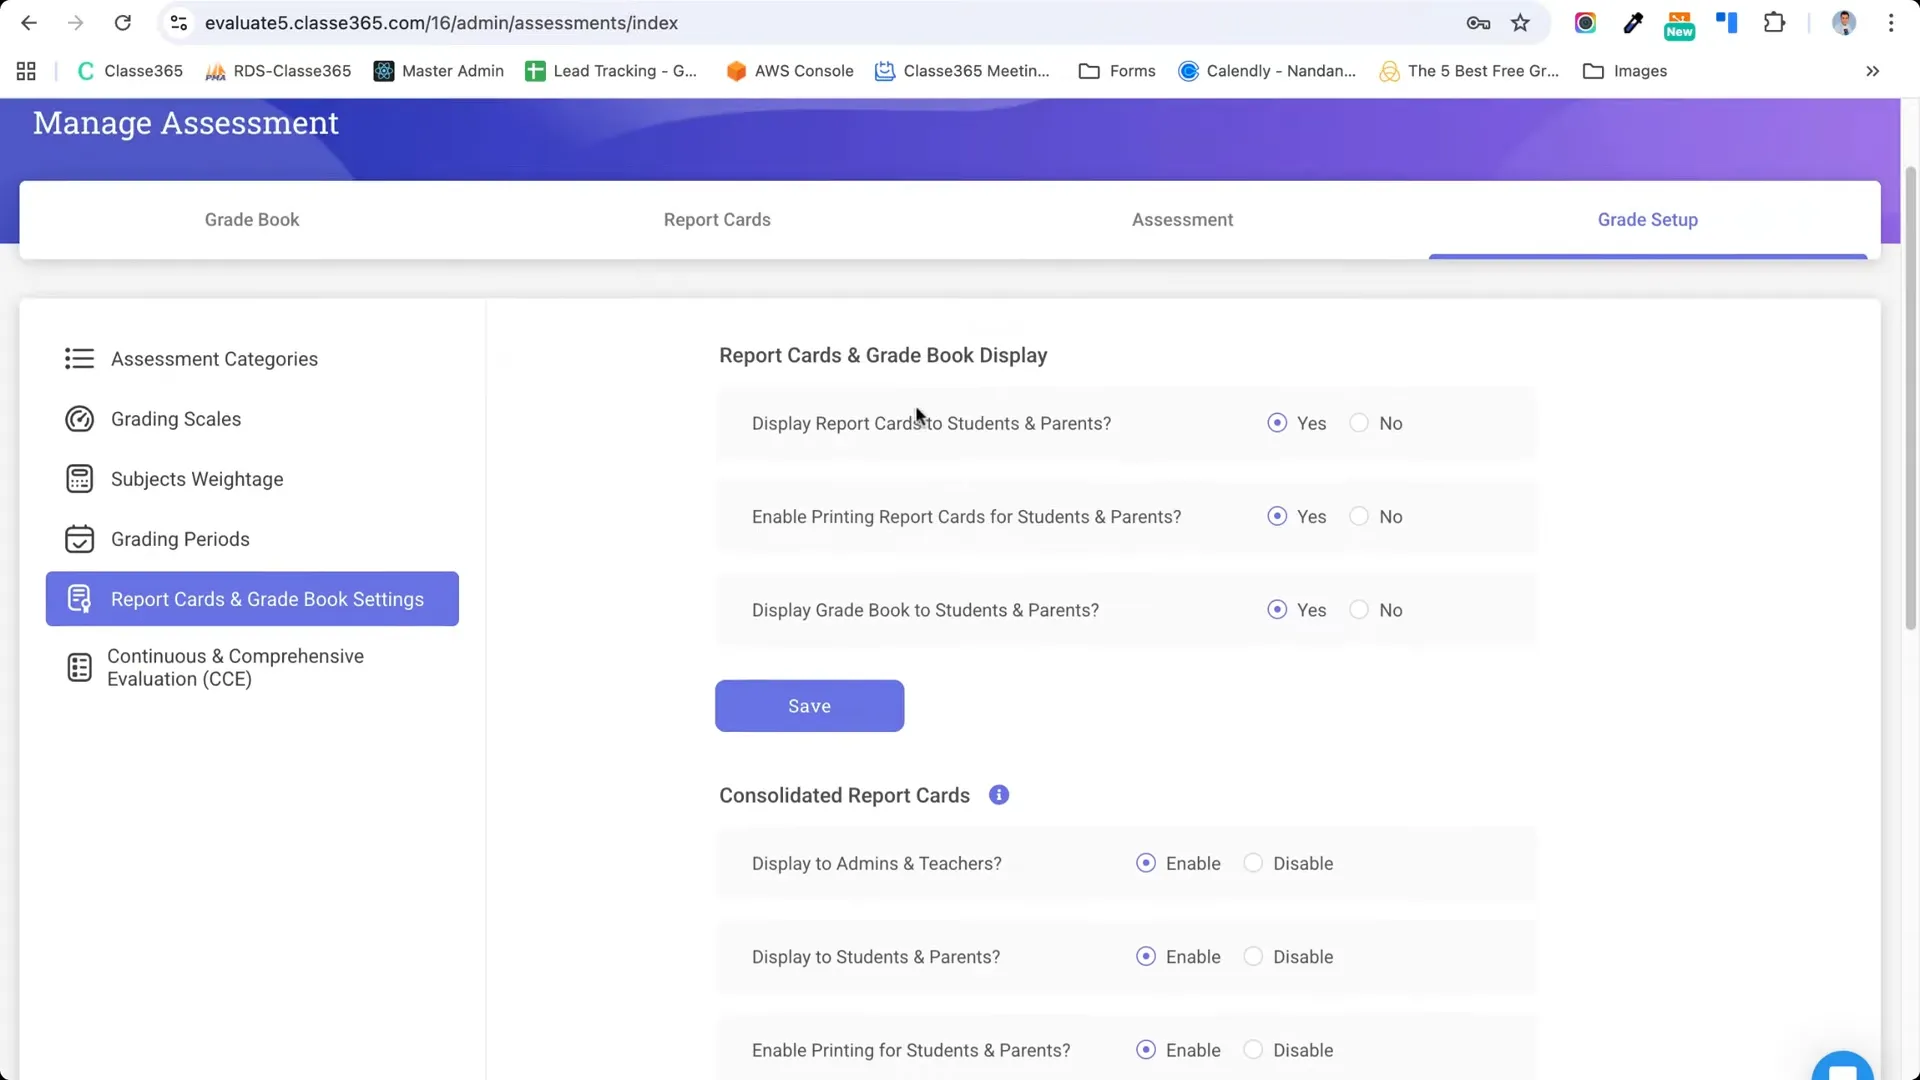Open Assessment Categories in the sidebar

[214, 358]
